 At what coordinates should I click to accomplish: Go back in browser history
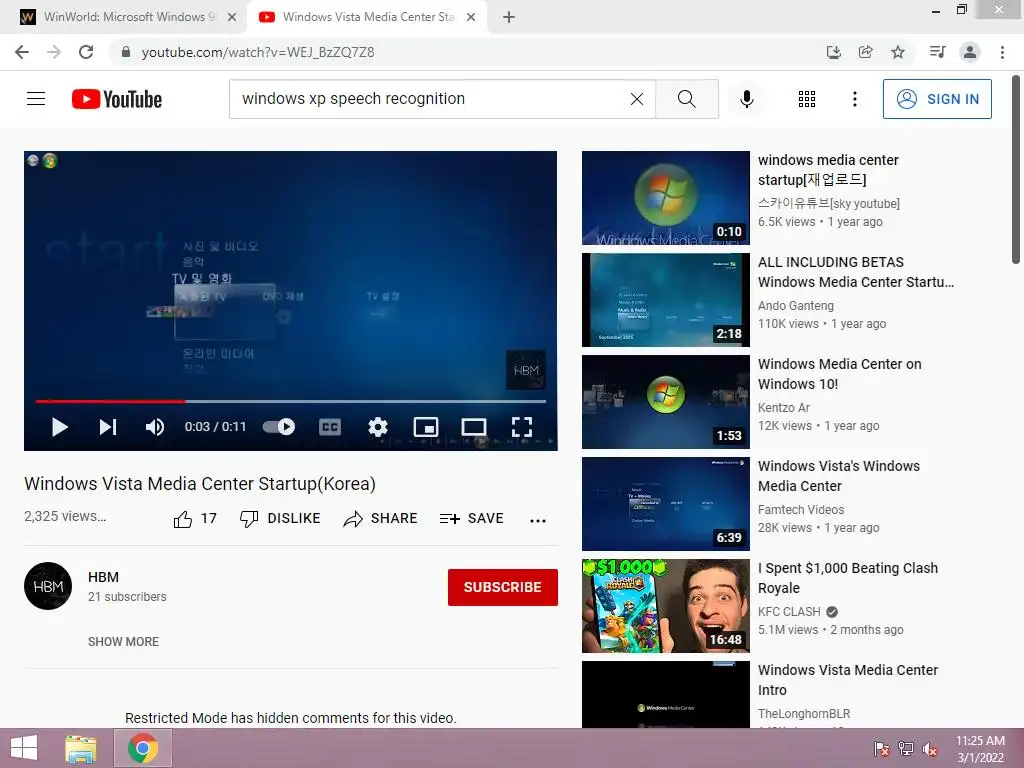pyautogui.click(x=22, y=52)
